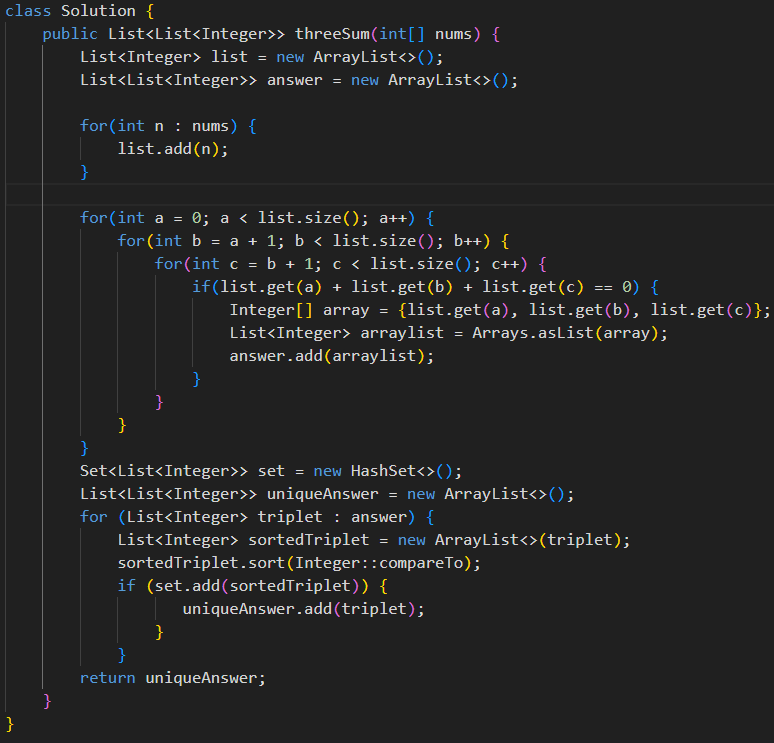
Task: Click the method name 'threeSum'
Action: coord(332,34)
